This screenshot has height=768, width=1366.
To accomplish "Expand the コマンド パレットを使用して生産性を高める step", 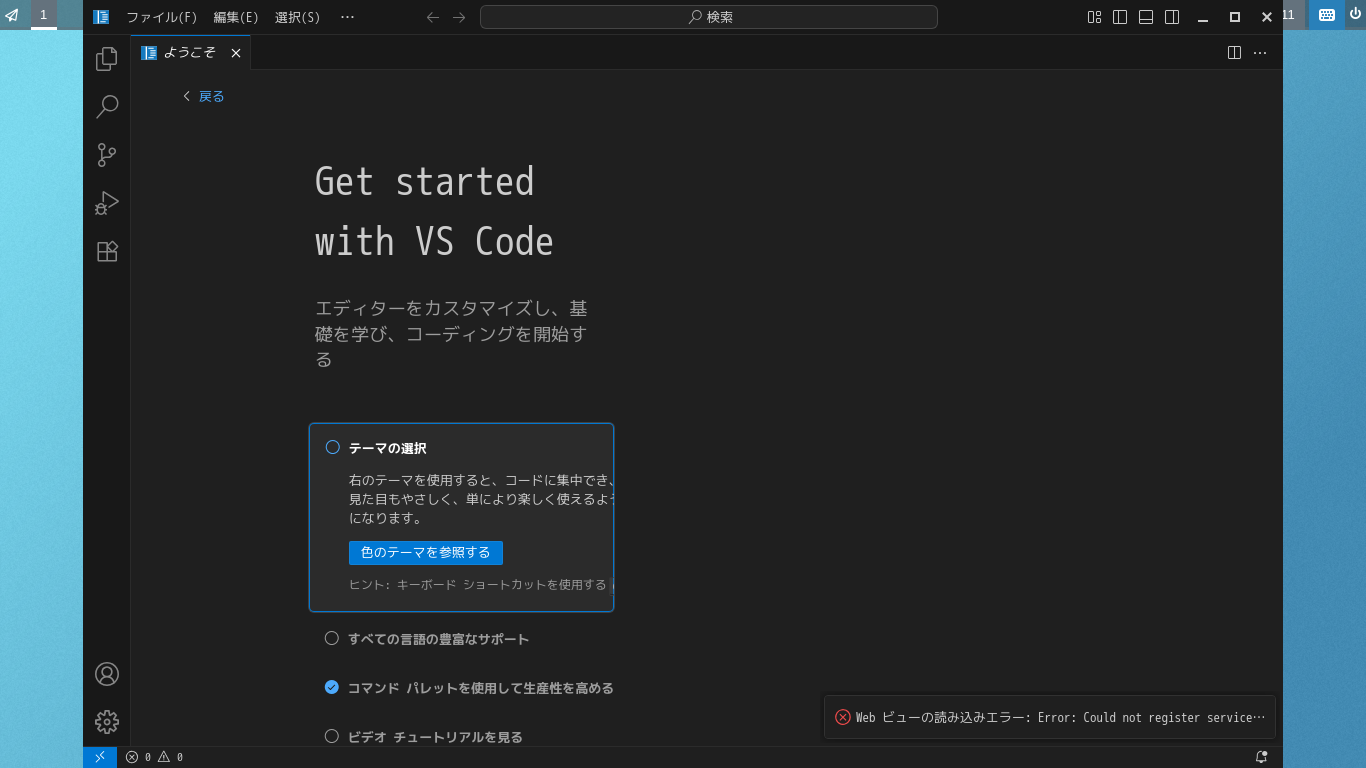I will pyautogui.click(x=481, y=688).
